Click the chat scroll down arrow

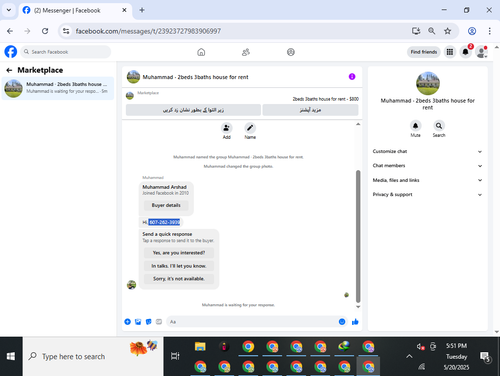click(x=358, y=307)
